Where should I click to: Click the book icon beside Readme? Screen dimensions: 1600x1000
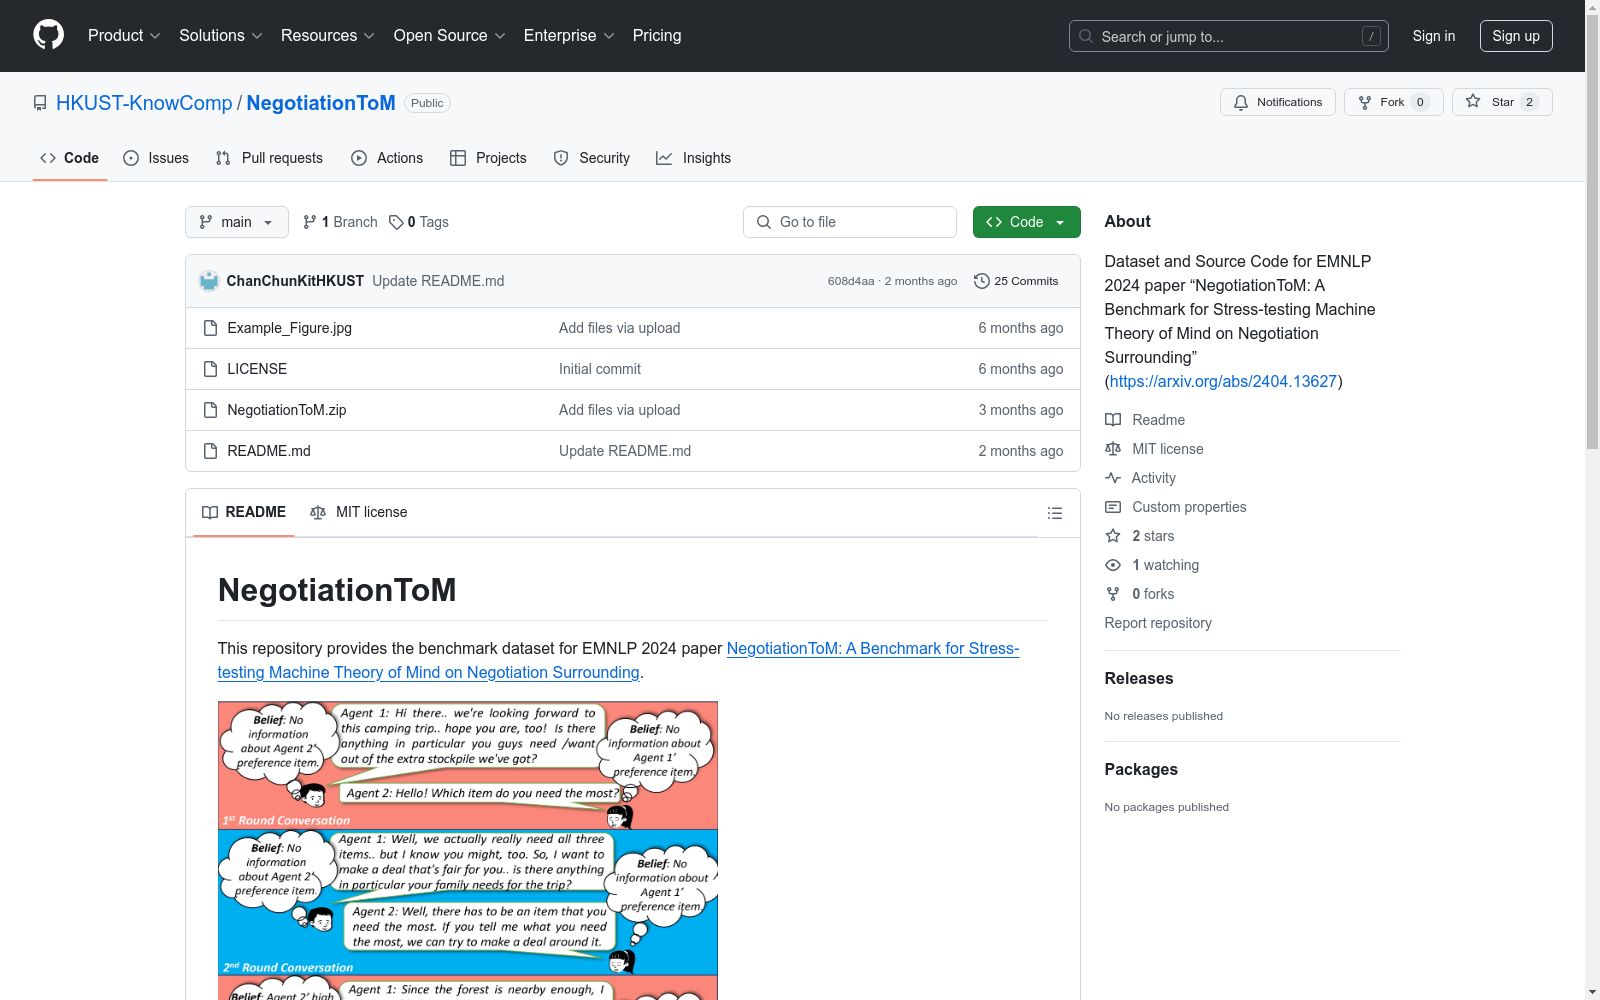(x=1113, y=420)
